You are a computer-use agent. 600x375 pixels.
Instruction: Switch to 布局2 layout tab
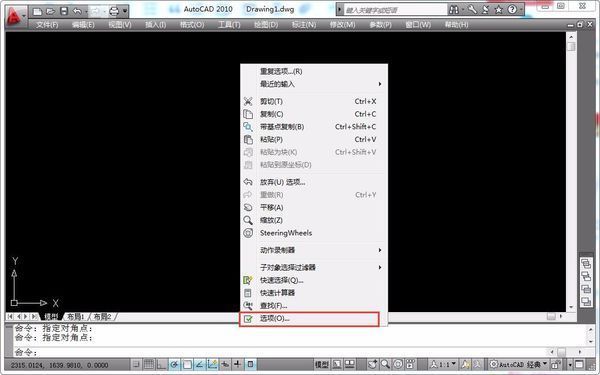[x=102, y=316]
